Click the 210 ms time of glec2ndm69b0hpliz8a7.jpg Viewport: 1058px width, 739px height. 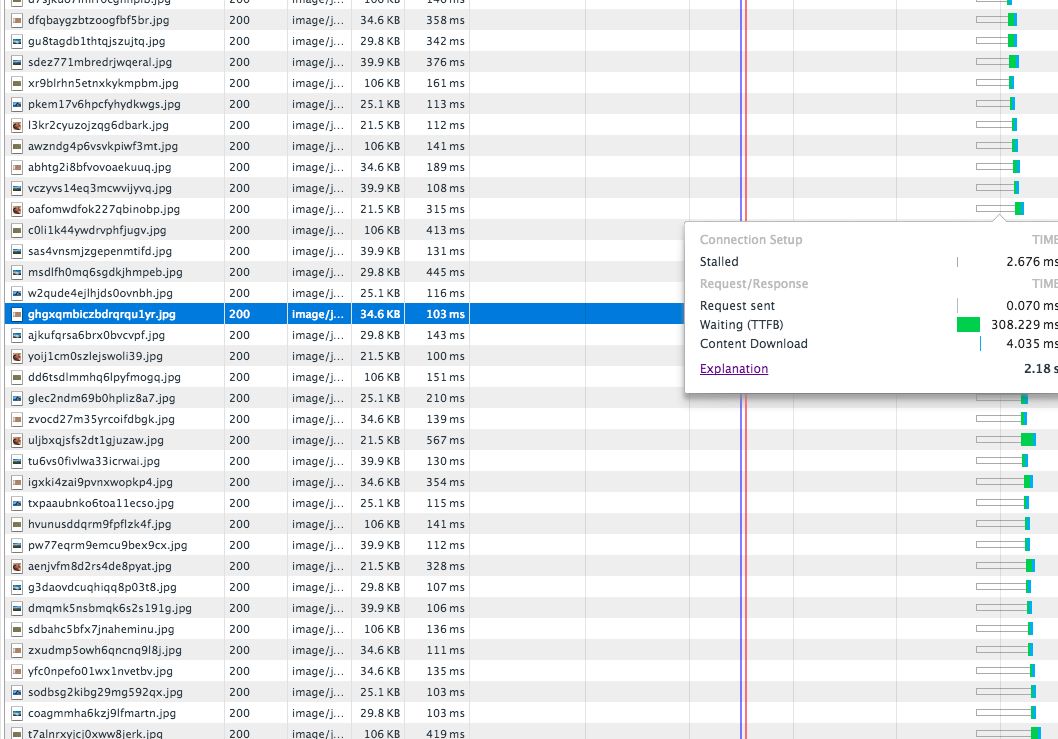point(445,398)
